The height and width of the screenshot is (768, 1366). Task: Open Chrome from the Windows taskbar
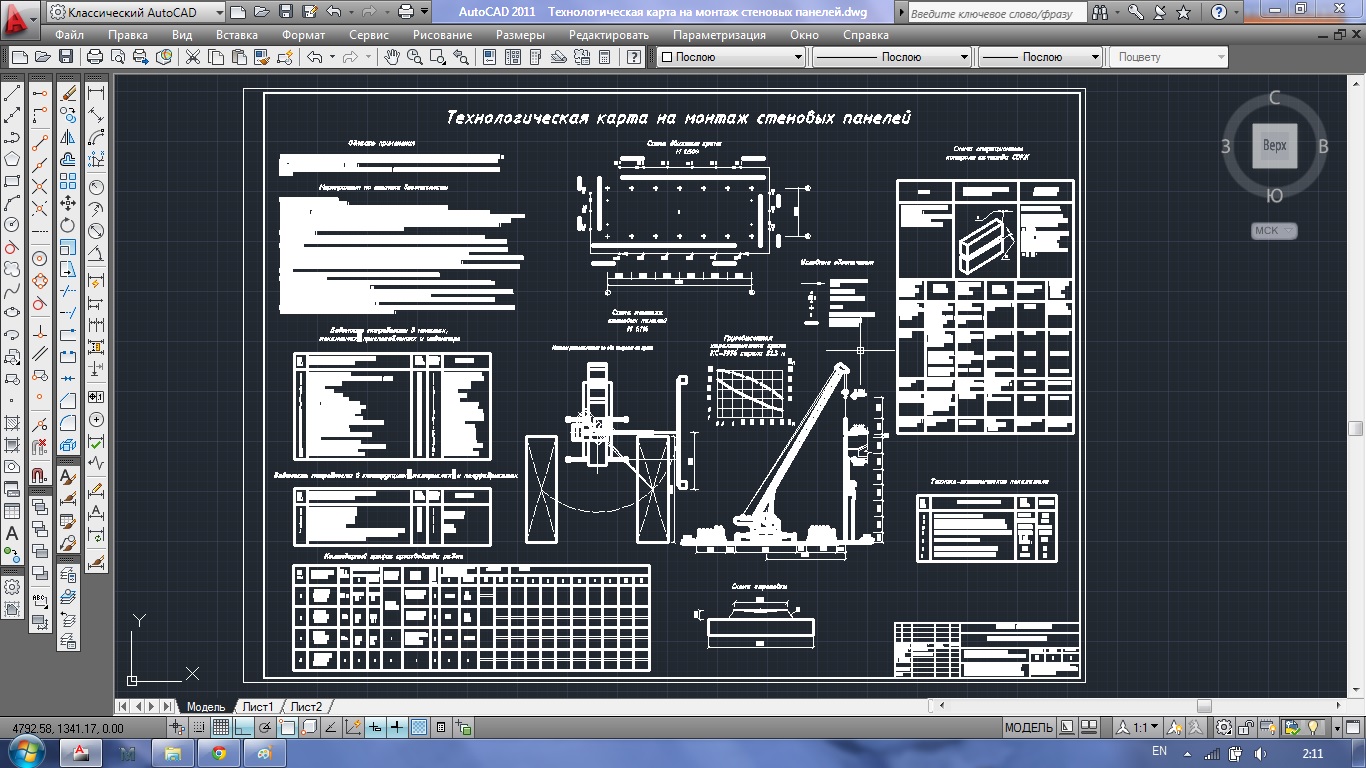click(x=219, y=753)
